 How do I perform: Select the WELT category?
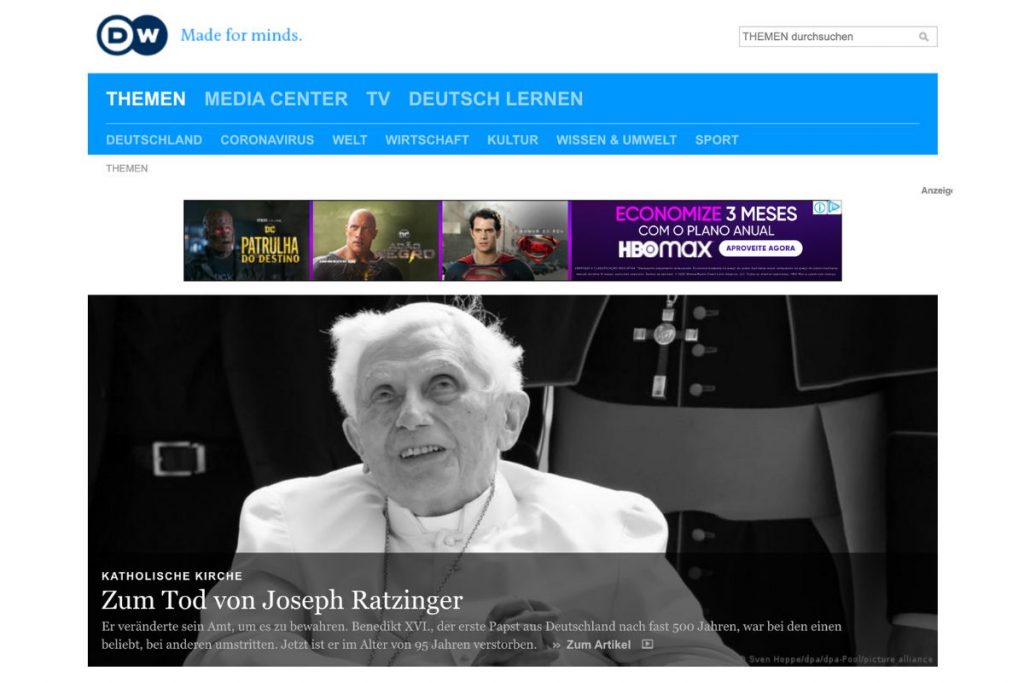coord(350,140)
